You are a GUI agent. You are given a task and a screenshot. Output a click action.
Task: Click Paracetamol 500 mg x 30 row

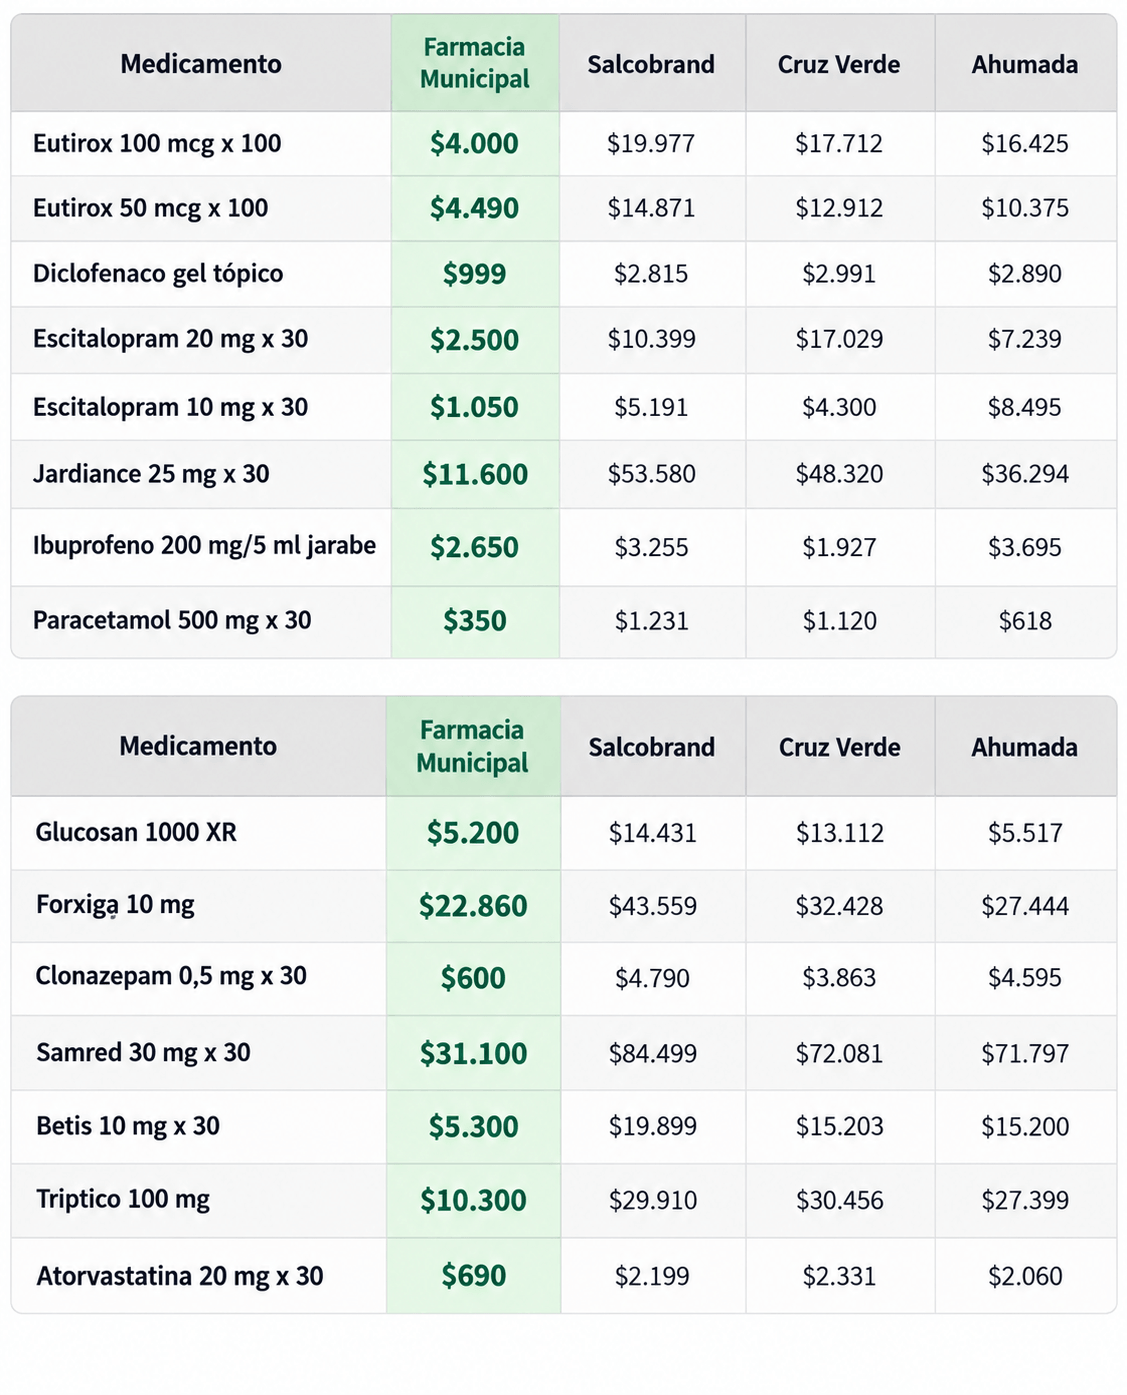click(563, 621)
